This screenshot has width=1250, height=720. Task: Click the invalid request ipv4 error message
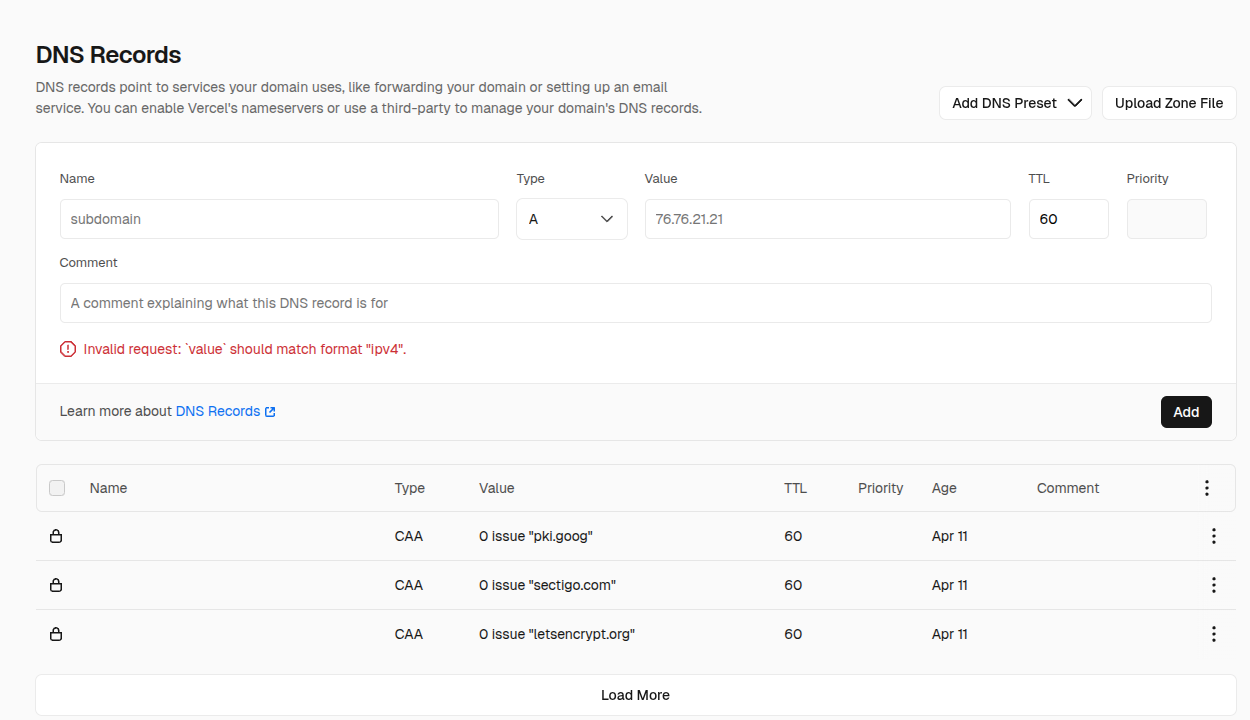click(x=245, y=349)
